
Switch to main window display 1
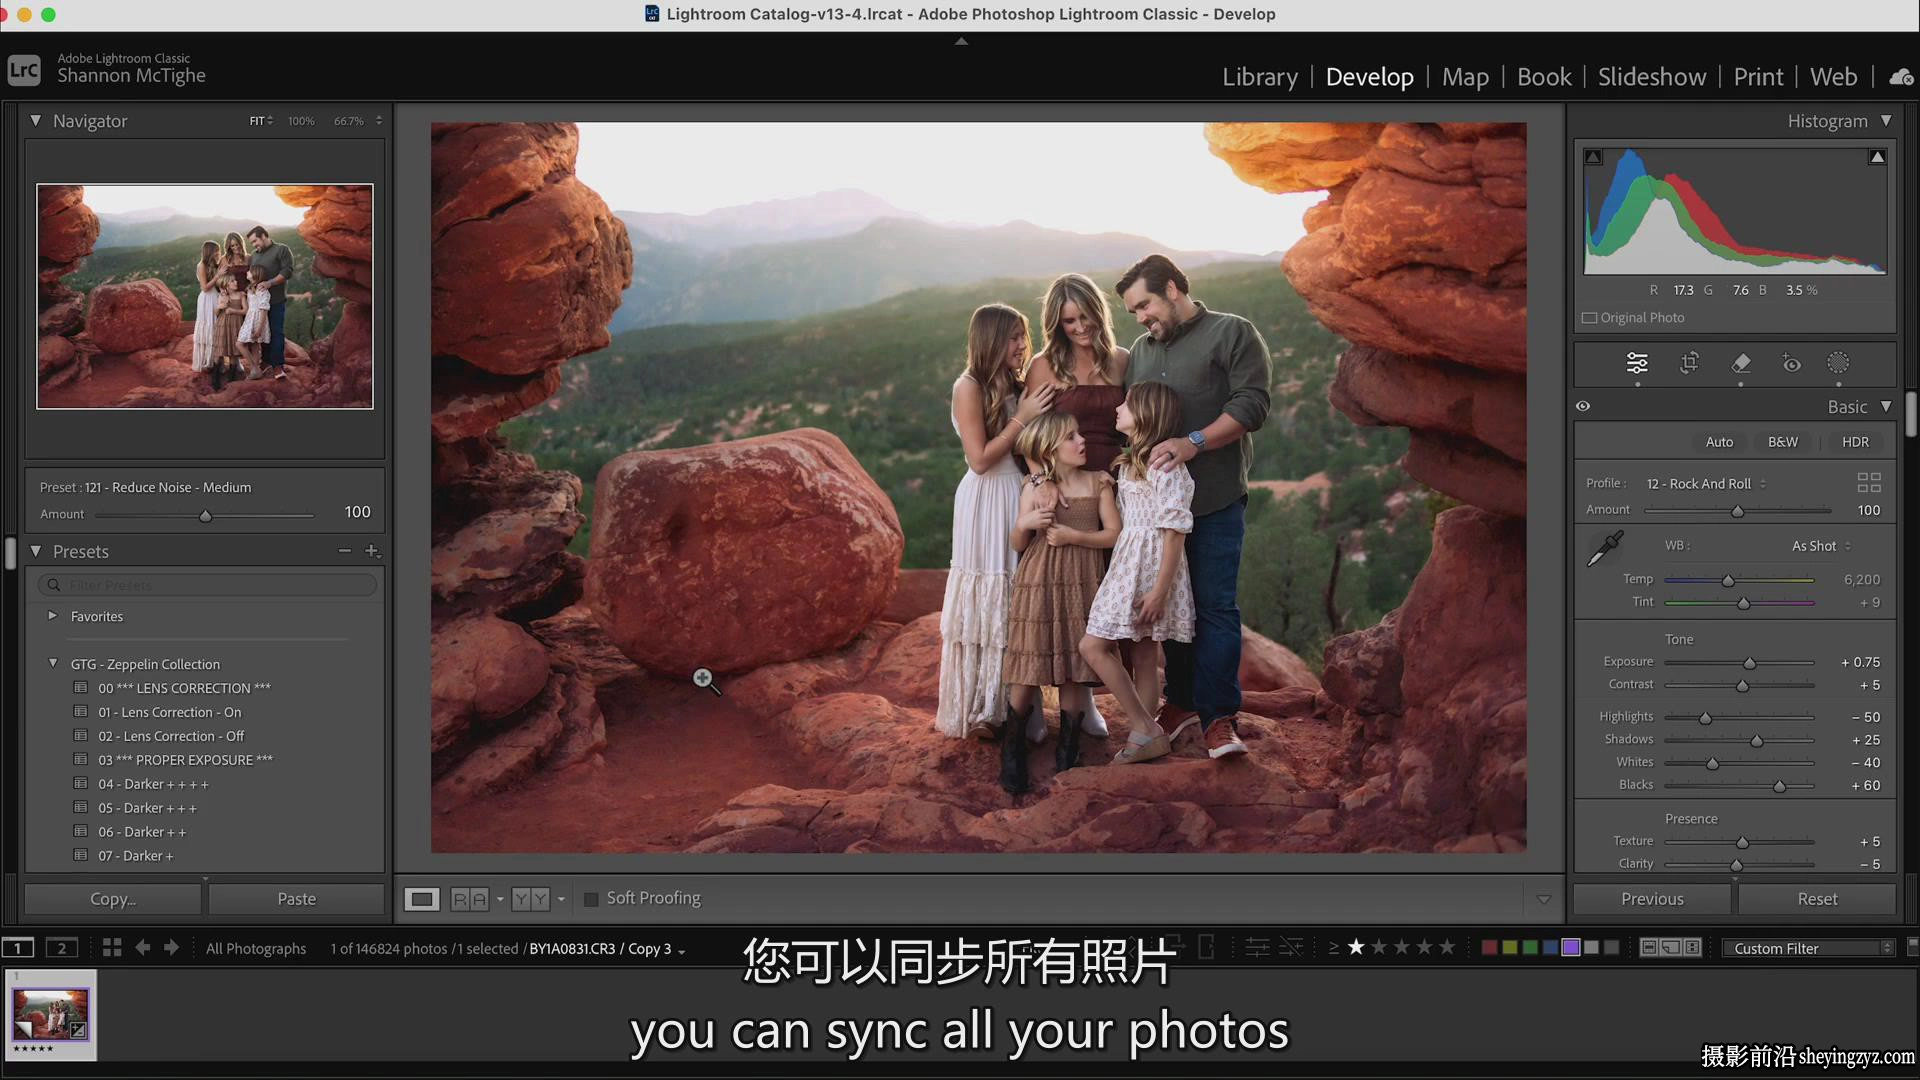pyautogui.click(x=18, y=948)
